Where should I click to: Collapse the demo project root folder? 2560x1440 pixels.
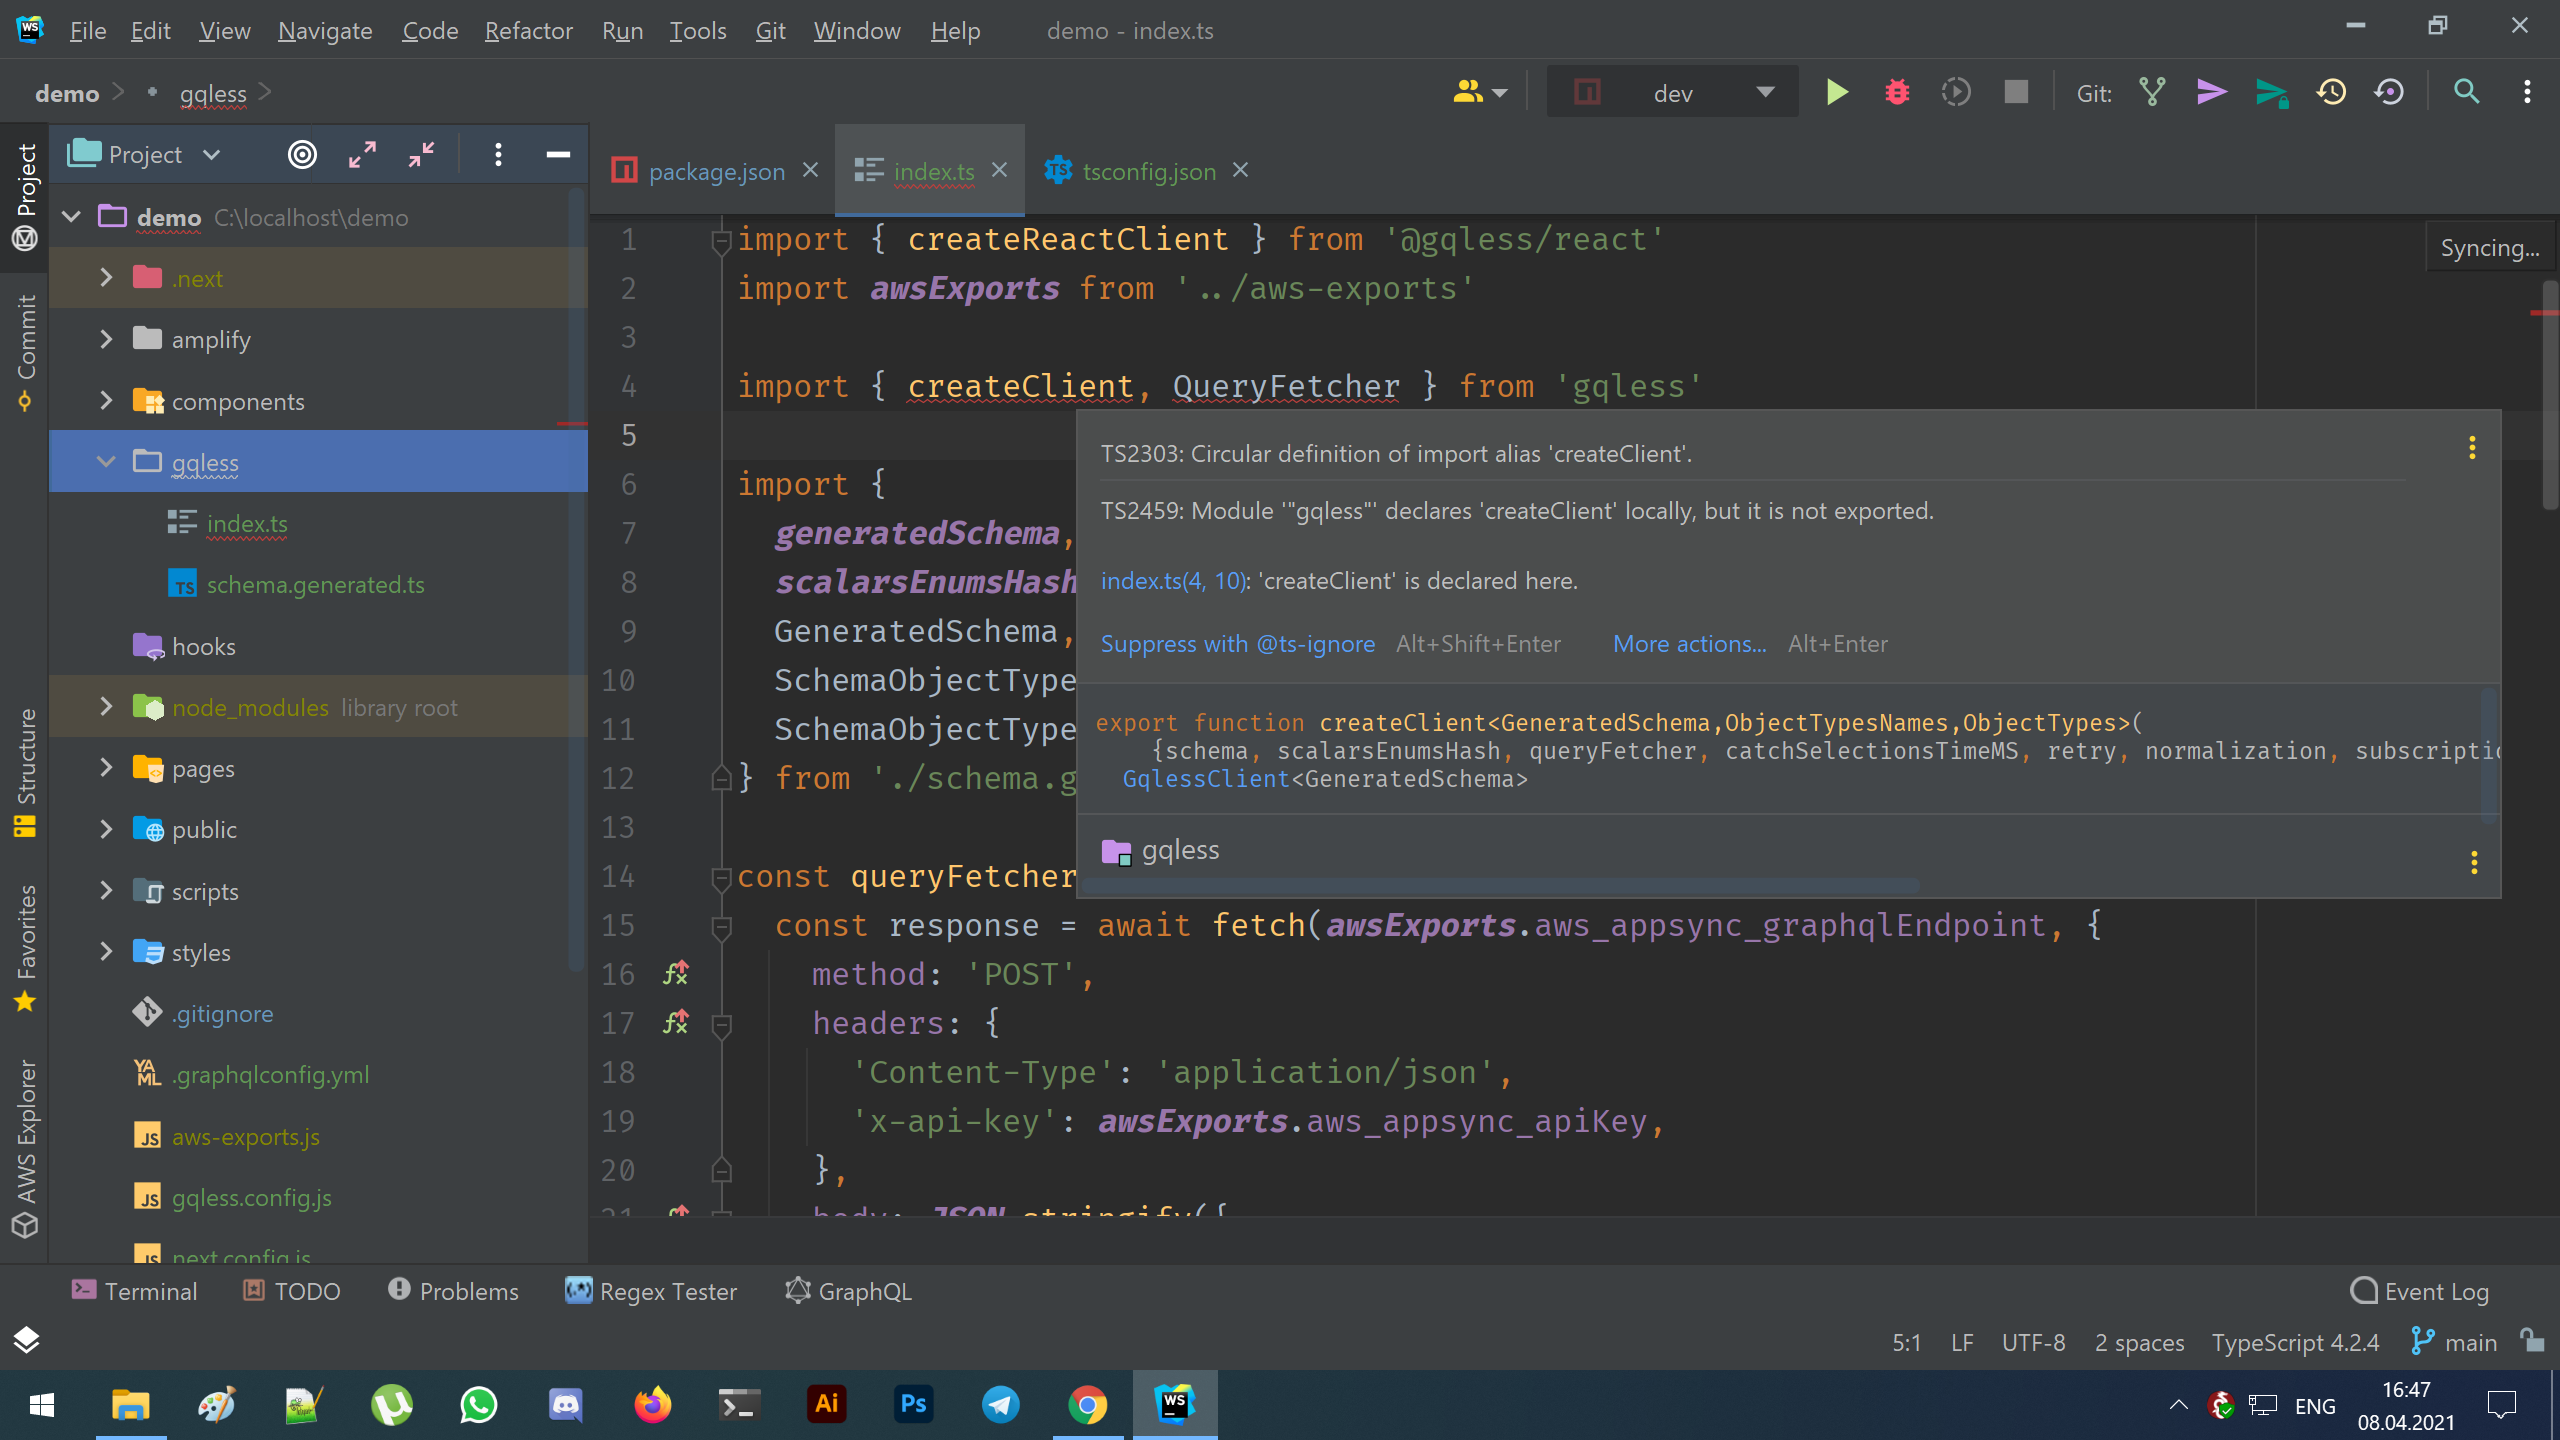click(x=70, y=216)
